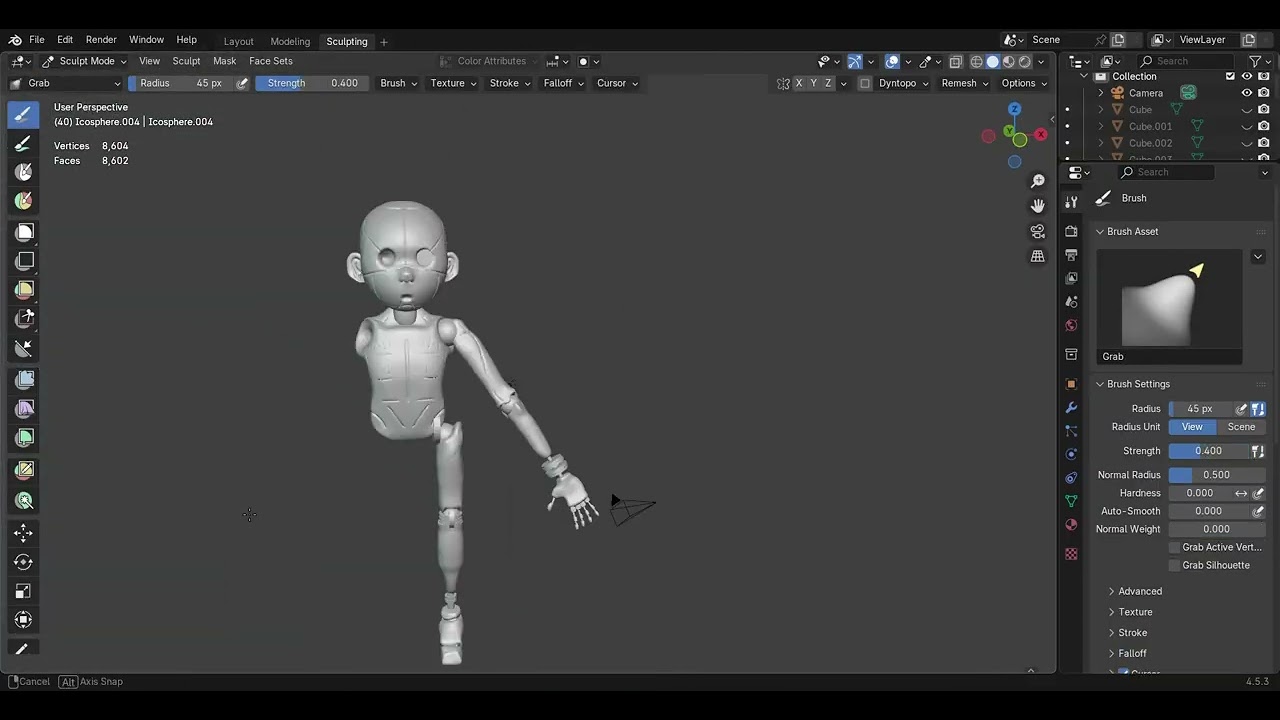Open the Modifiers wrench properties tab
1280x720 pixels.
1071,408
